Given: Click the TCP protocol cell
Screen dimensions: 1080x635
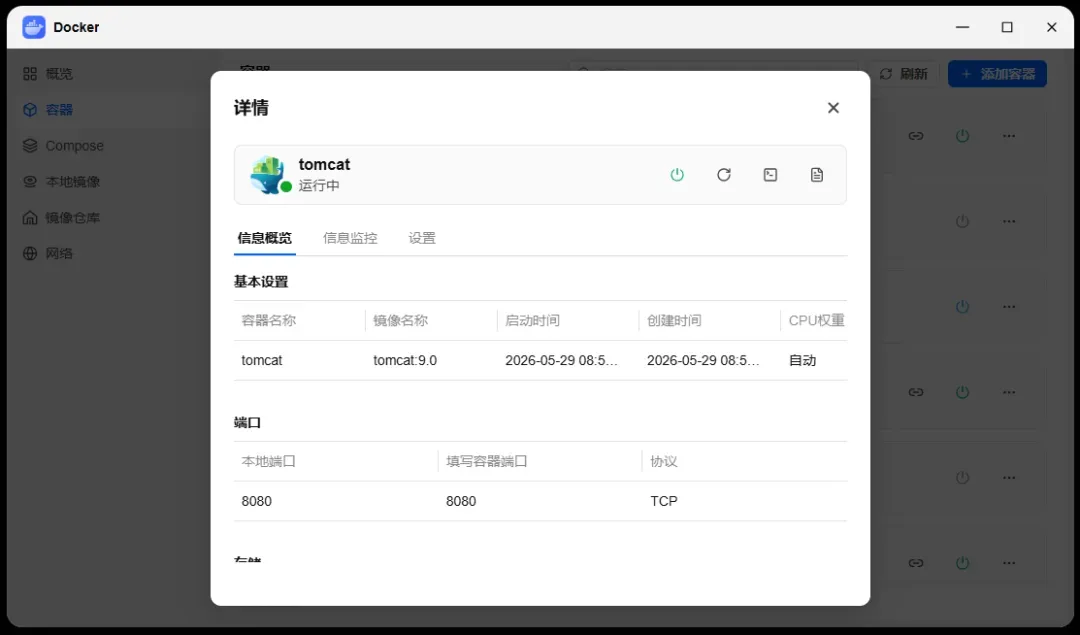Looking at the screenshot, I should click(664, 501).
